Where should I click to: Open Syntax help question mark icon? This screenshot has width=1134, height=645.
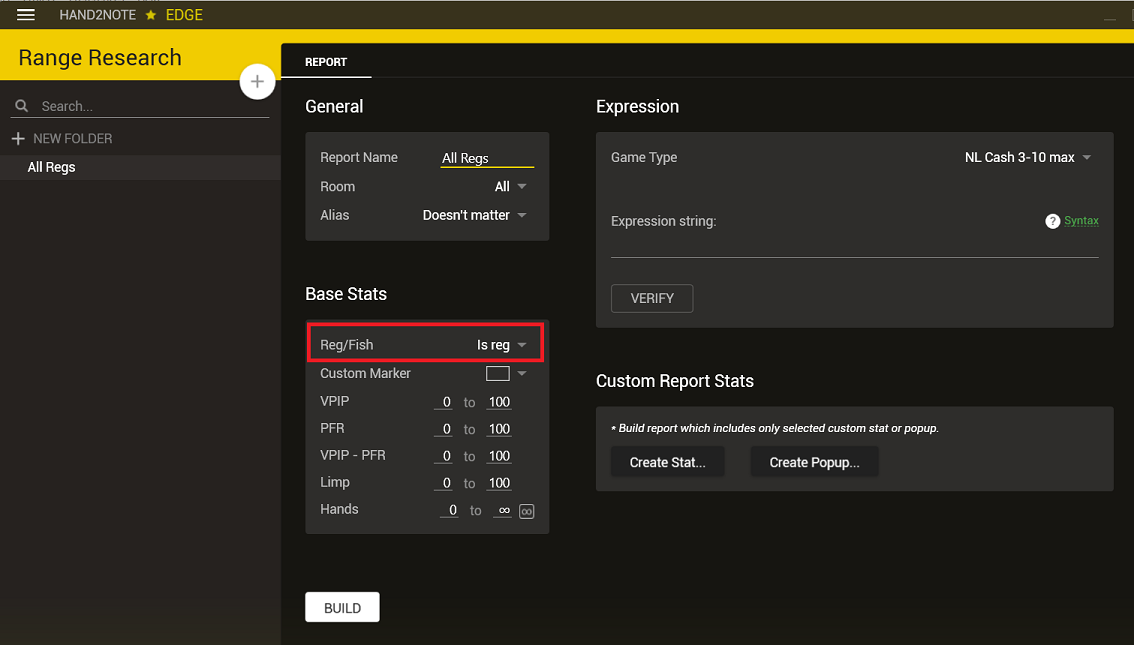pyautogui.click(x=1052, y=221)
